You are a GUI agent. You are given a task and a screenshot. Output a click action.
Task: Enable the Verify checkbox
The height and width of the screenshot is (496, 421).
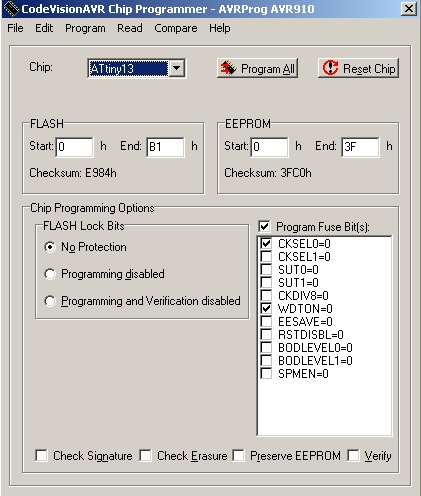[353, 455]
